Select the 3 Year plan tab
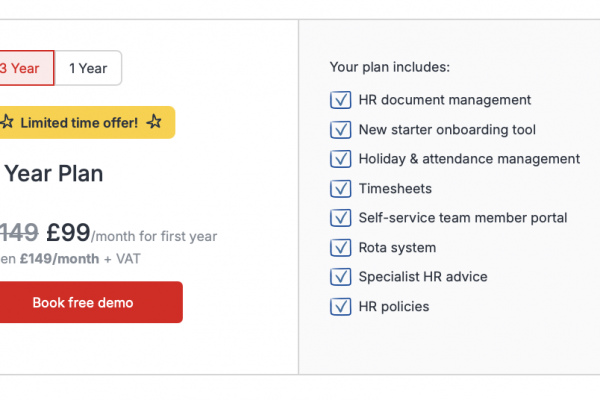The image size is (600, 400). pos(27,68)
